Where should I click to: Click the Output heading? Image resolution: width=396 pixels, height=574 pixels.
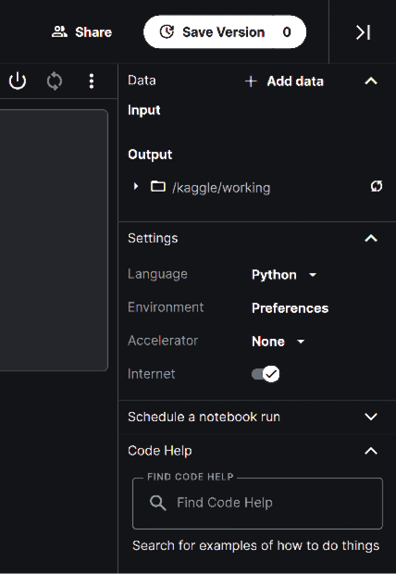(x=150, y=154)
